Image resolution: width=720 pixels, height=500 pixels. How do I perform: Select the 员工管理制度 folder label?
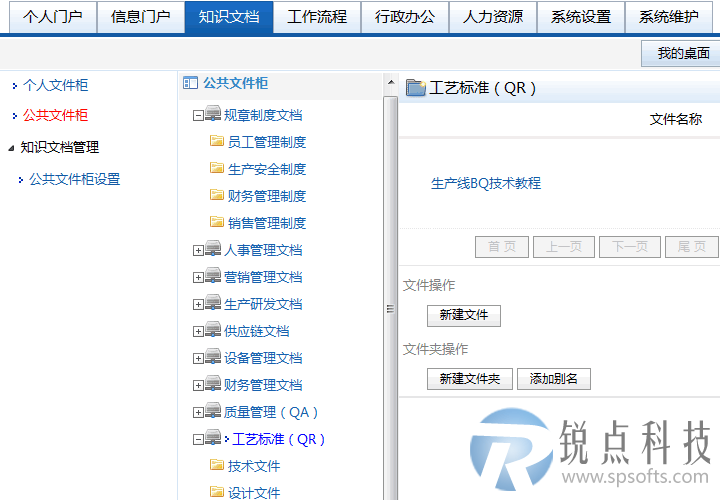[267, 142]
